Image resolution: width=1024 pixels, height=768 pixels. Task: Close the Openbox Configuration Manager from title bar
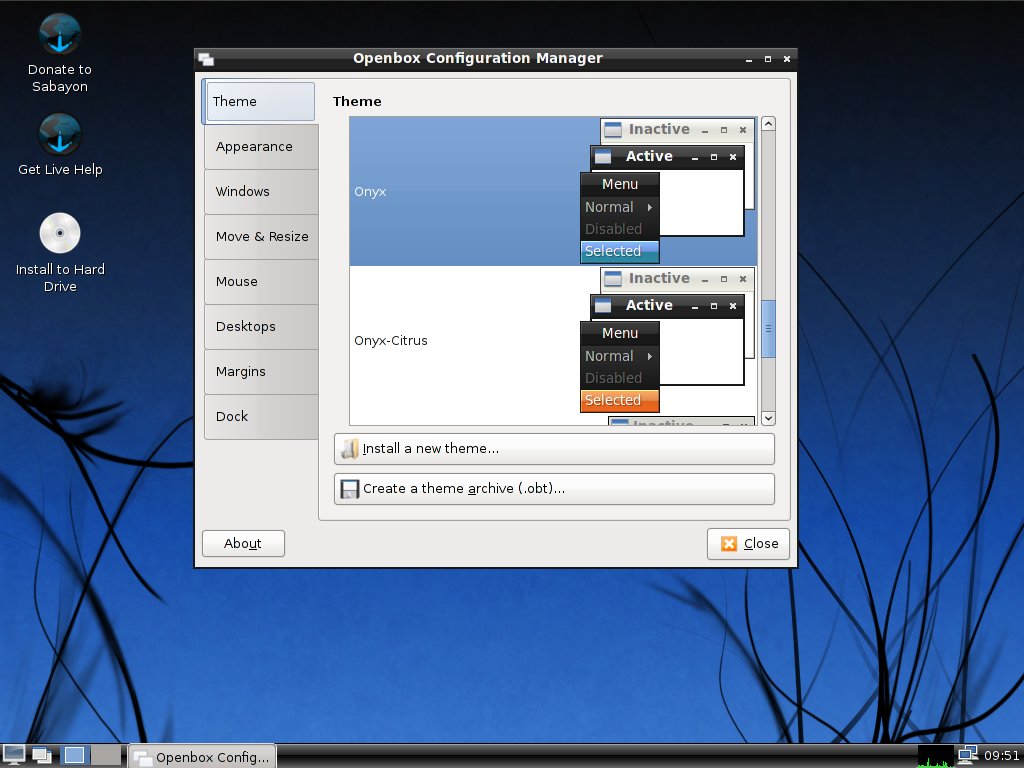coord(787,59)
